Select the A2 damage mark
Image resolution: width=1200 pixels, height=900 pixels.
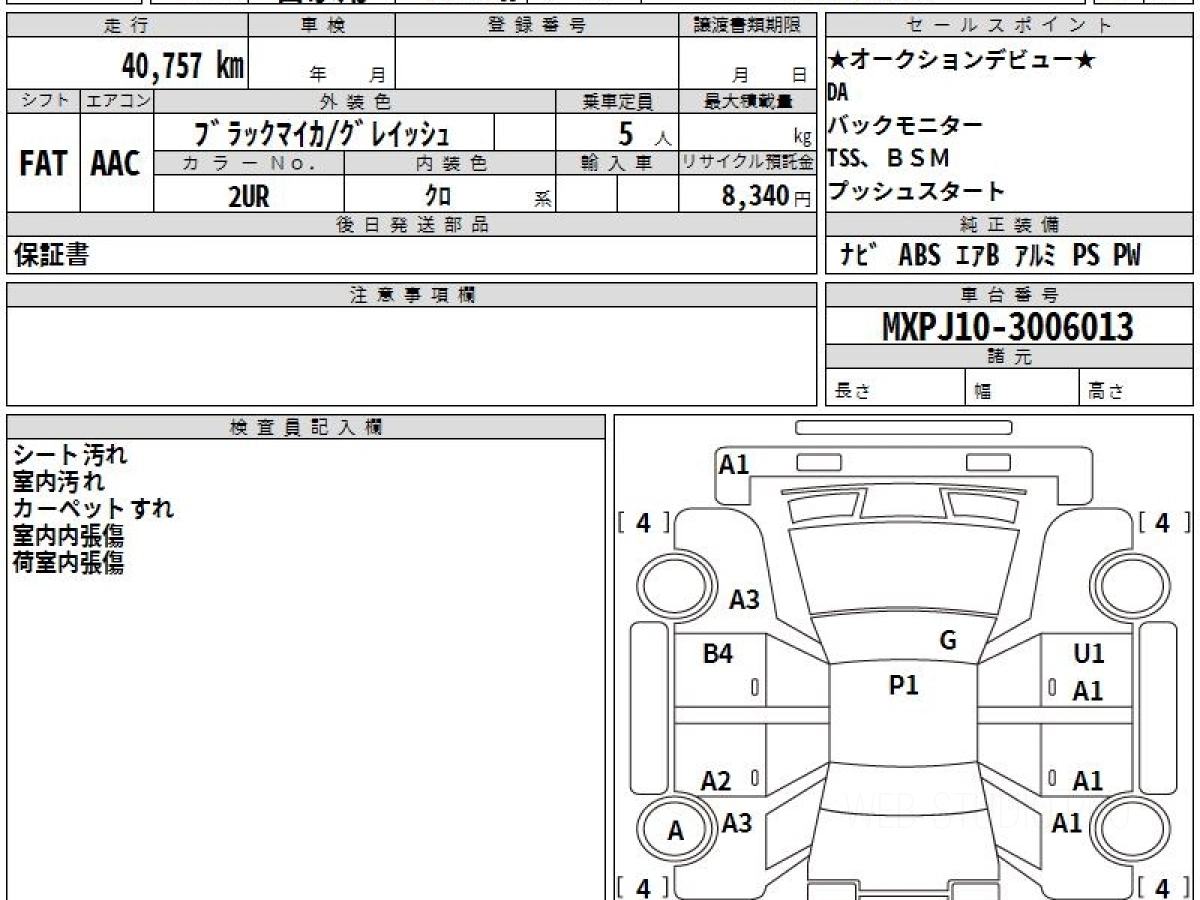(716, 782)
